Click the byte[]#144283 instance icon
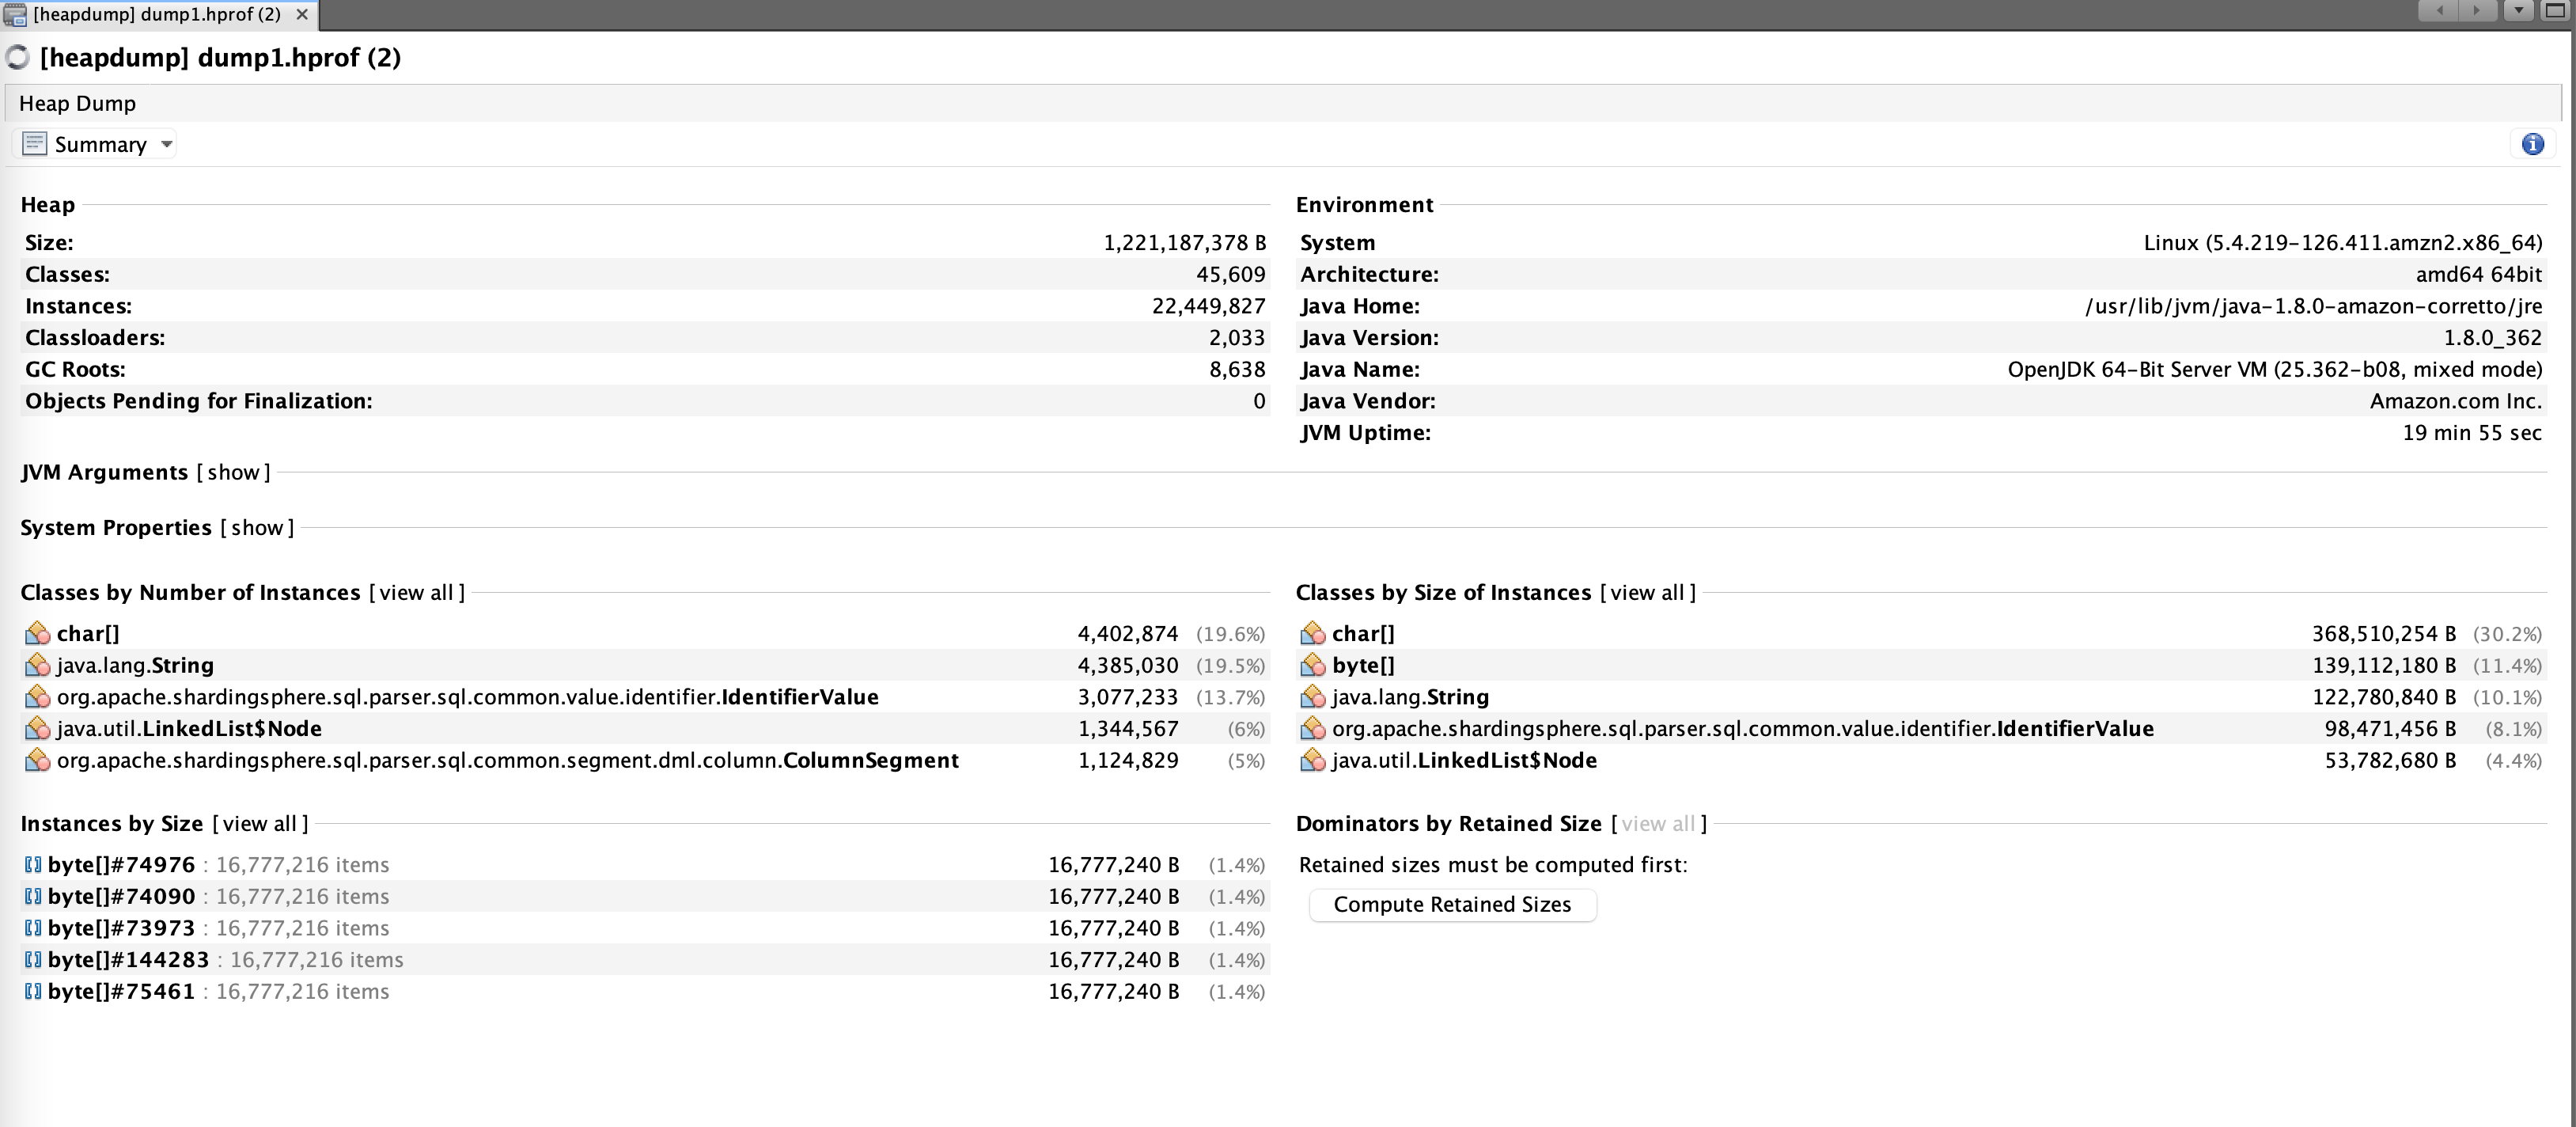This screenshot has width=2576, height=1127. pyautogui.click(x=33, y=959)
